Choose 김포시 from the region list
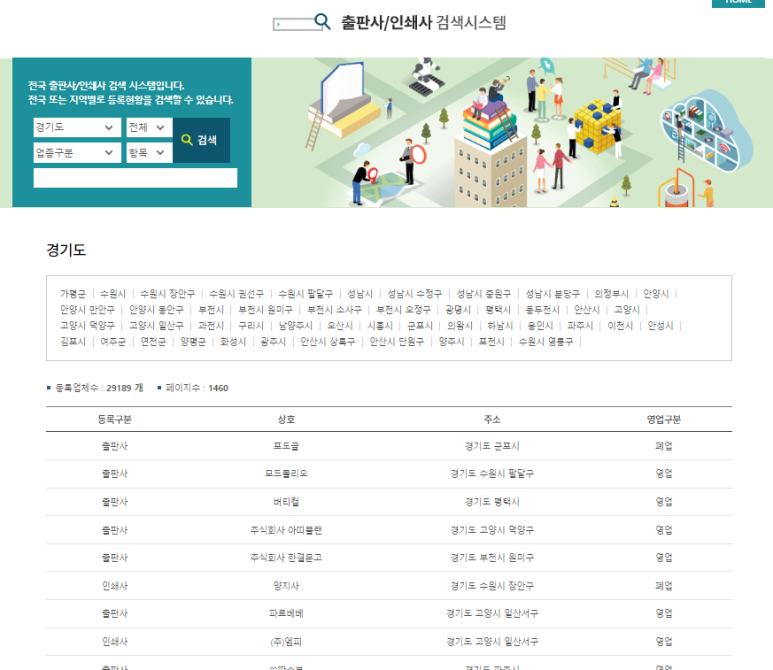The height and width of the screenshot is (670, 773). pyautogui.click(x=73, y=341)
